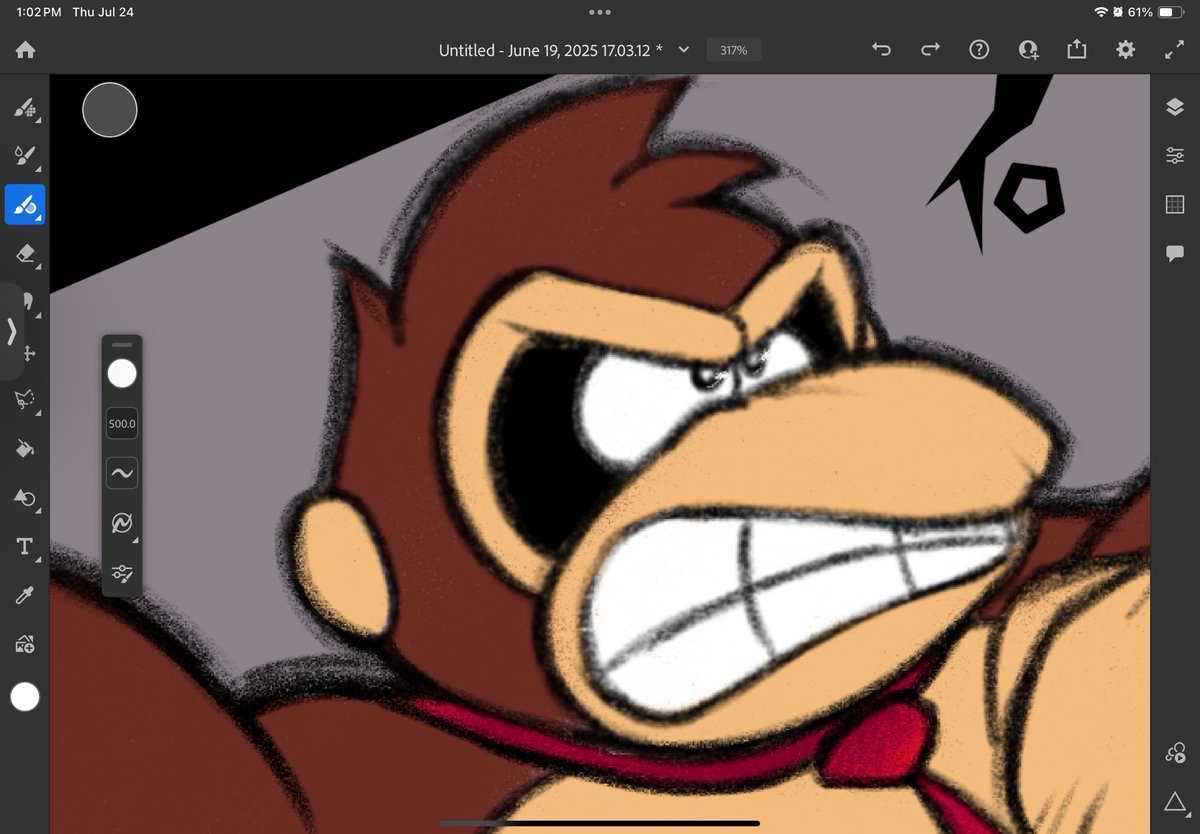1200x834 pixels.
Task: Select the Vector brushes tool
Action: pos(25,204)
